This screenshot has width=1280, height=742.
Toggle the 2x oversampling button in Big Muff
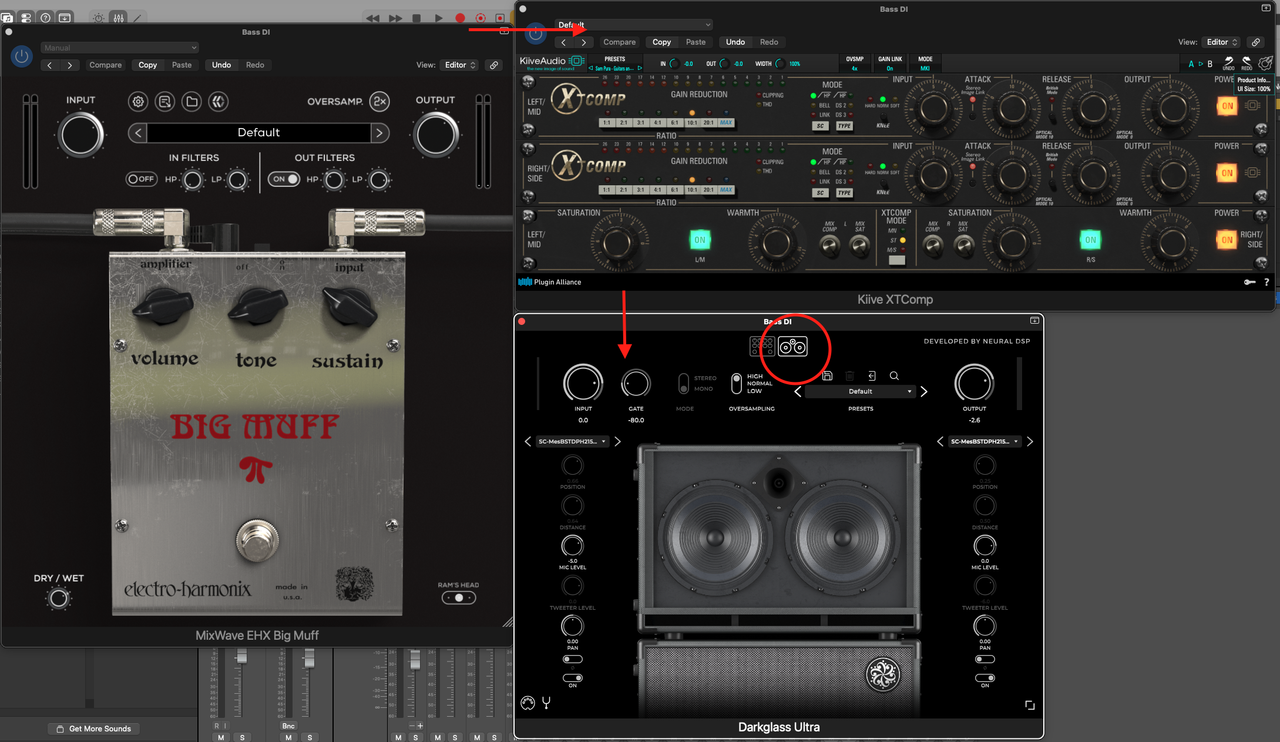coord(379,101)
